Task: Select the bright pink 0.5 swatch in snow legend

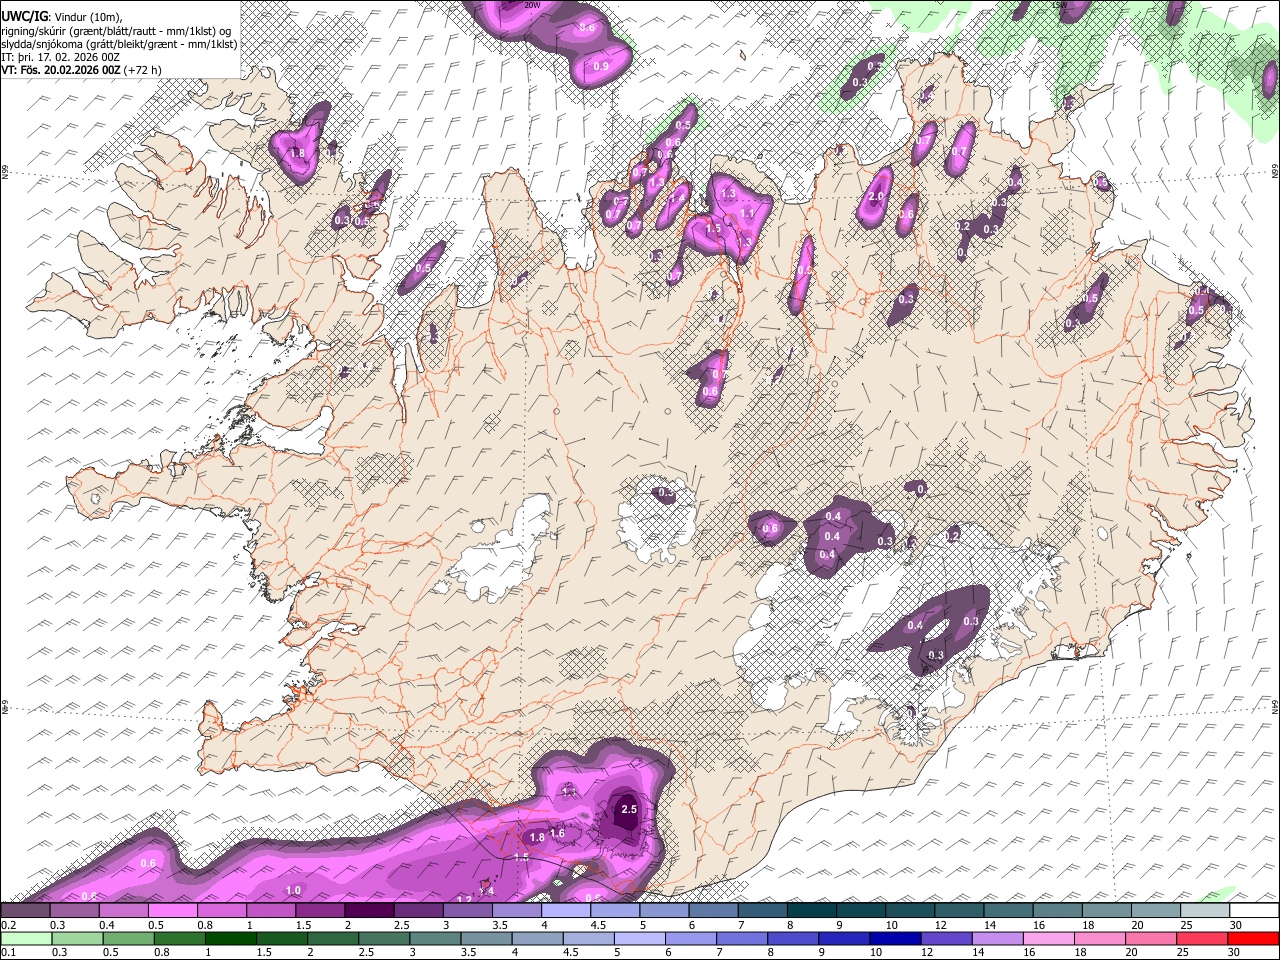Action: point(172,910)
